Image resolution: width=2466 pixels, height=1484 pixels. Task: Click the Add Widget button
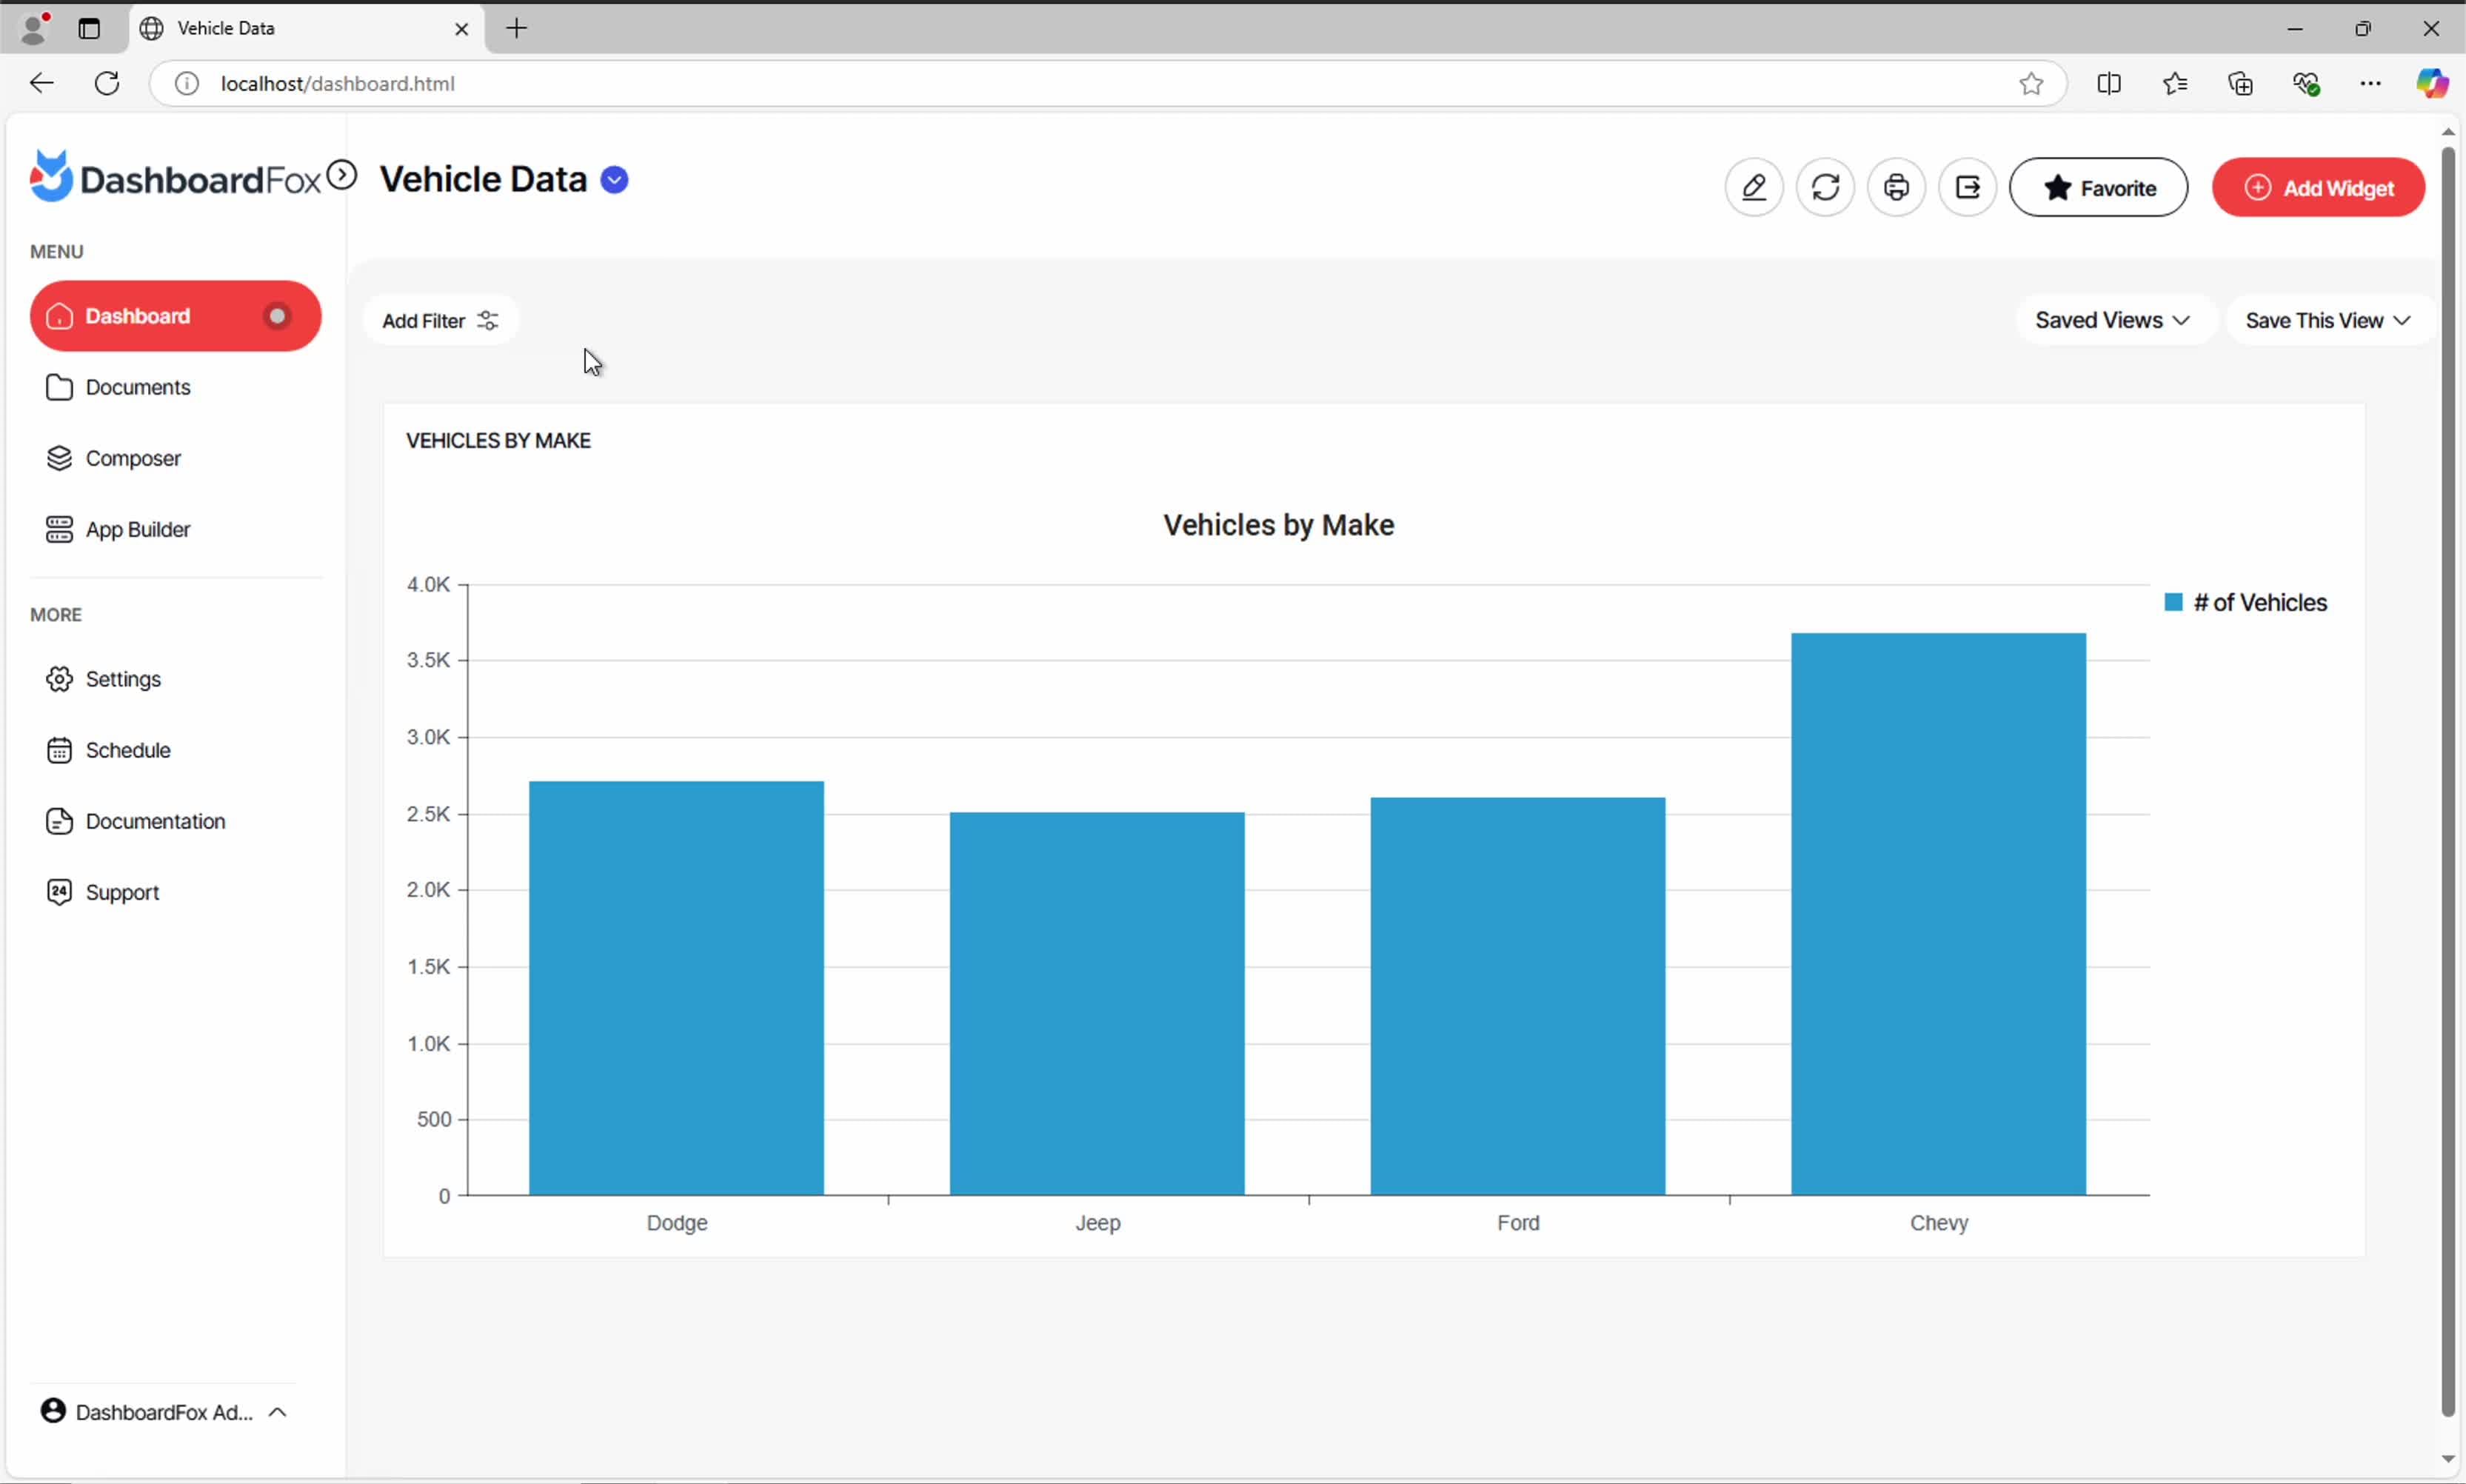(2318, 187)
